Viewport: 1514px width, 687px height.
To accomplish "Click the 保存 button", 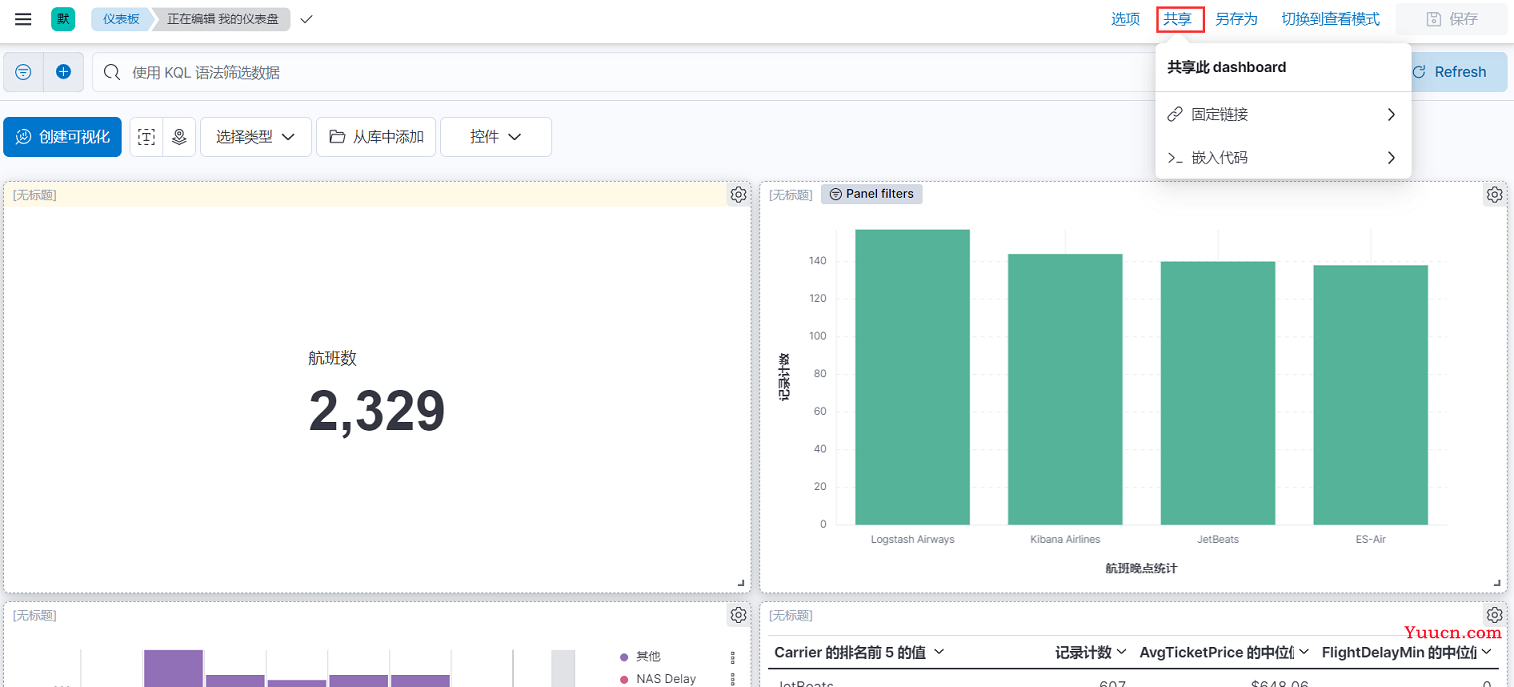I will coord(1451,19).
